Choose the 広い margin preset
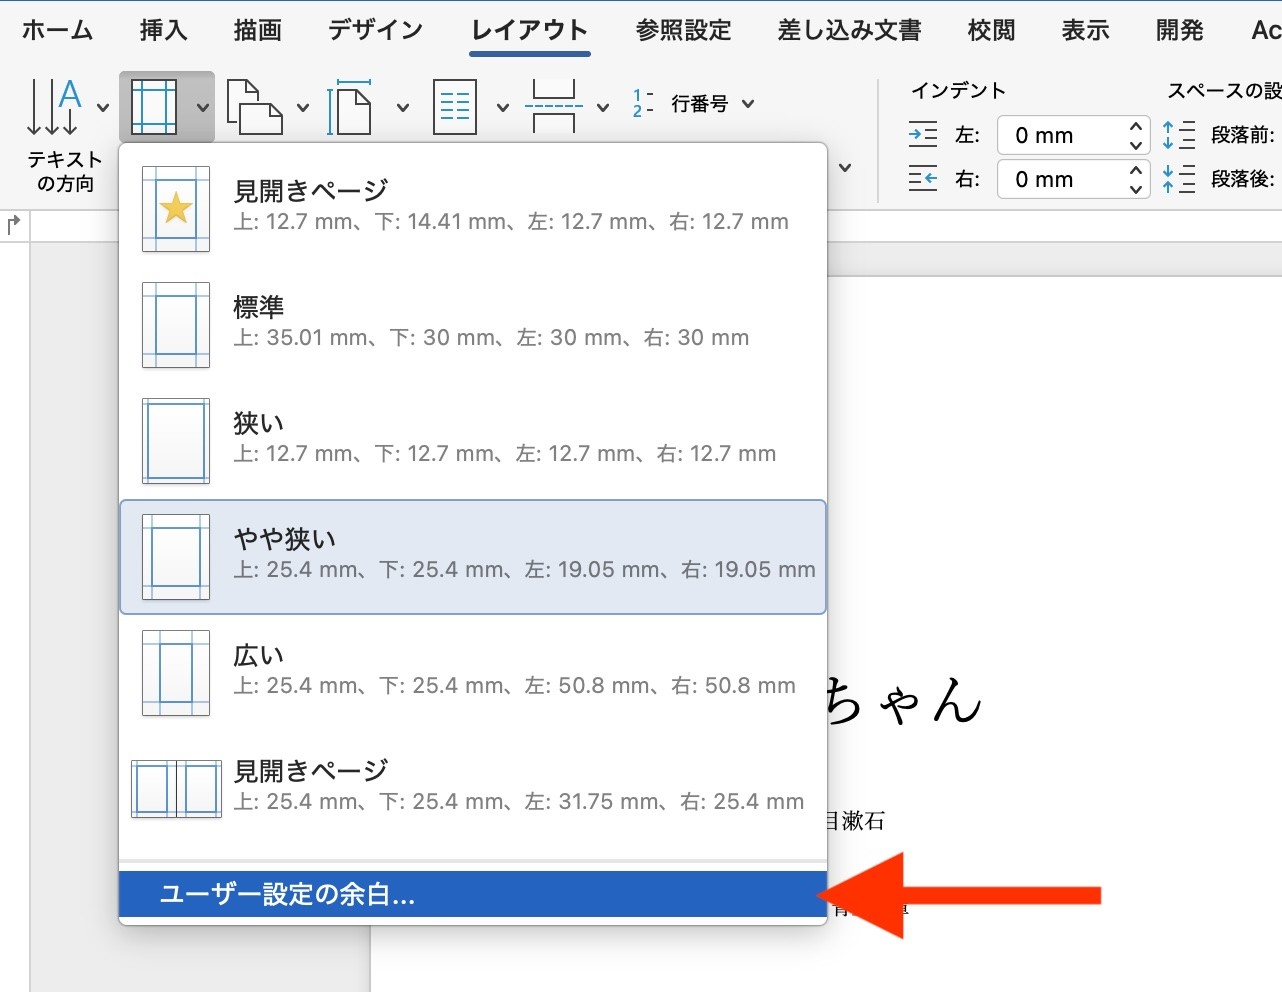This screenshot has height=992, width=1282. point(473,673)
